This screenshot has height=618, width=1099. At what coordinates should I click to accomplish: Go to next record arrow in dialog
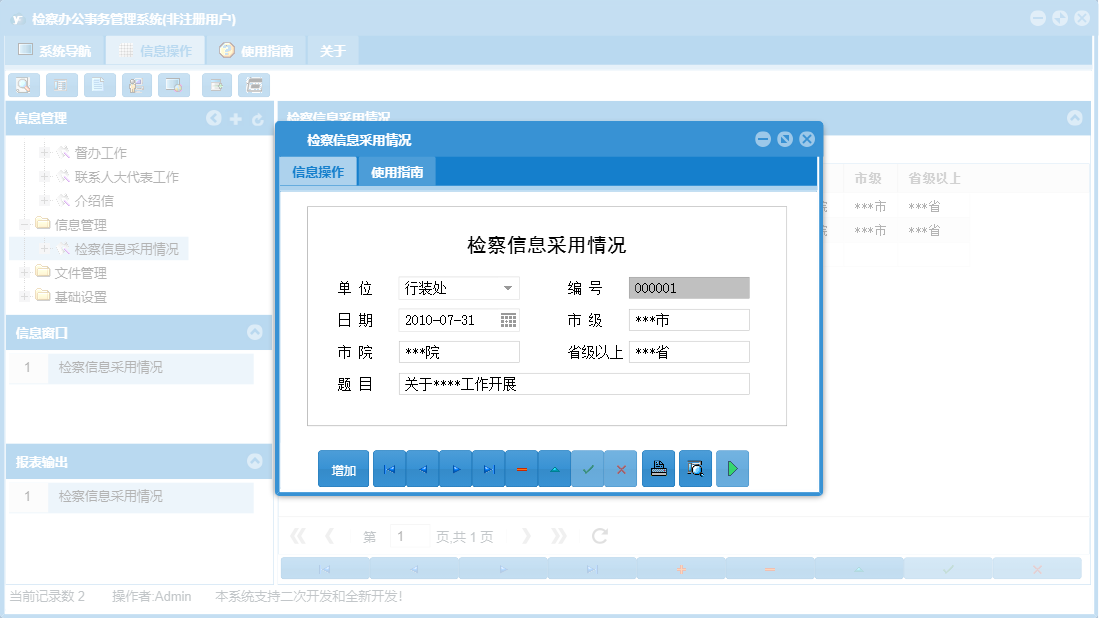(455, 468)
